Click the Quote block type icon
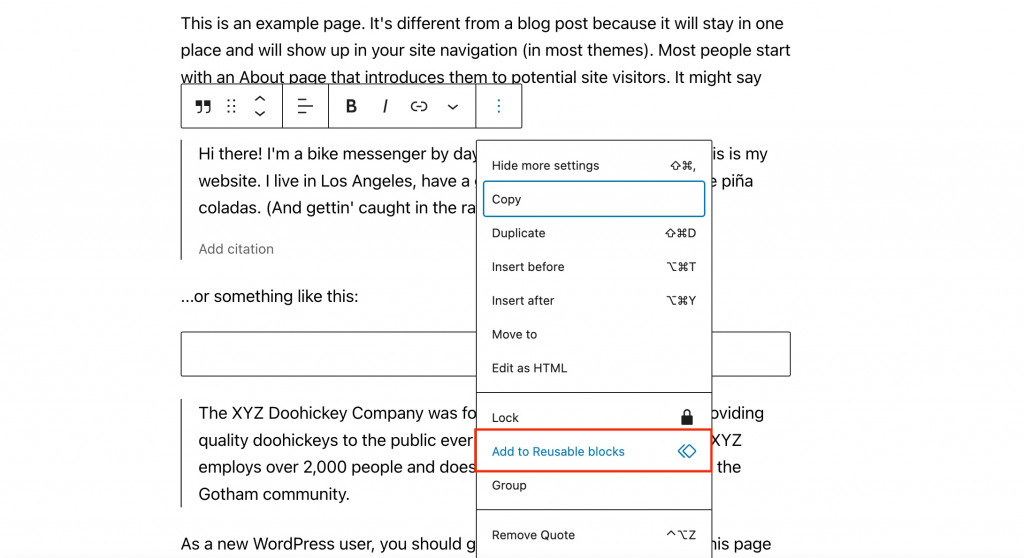This screenshot has width=1024, height=558. 203,107
